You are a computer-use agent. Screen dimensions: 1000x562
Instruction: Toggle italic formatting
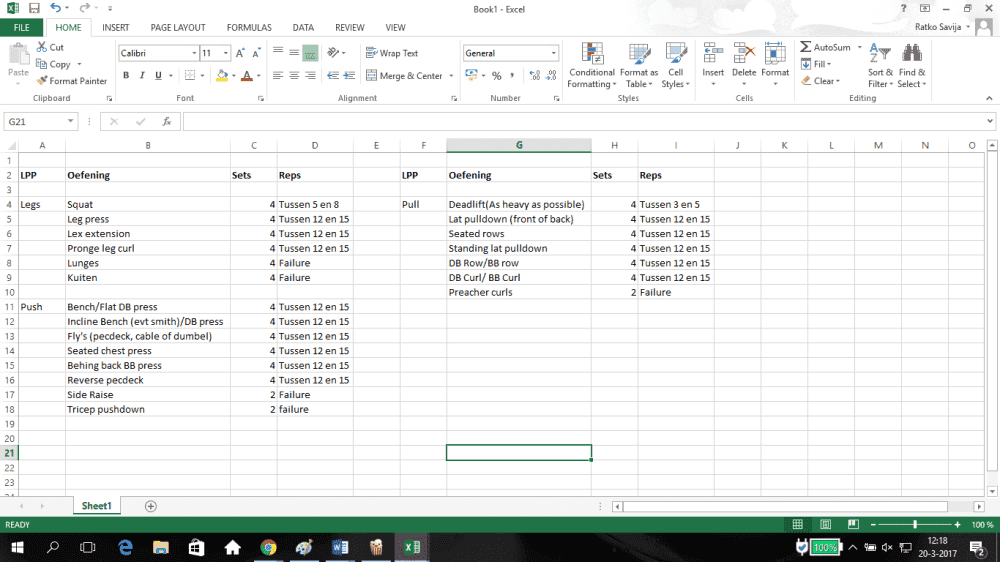pyautogui.click(x=143, y=76)
